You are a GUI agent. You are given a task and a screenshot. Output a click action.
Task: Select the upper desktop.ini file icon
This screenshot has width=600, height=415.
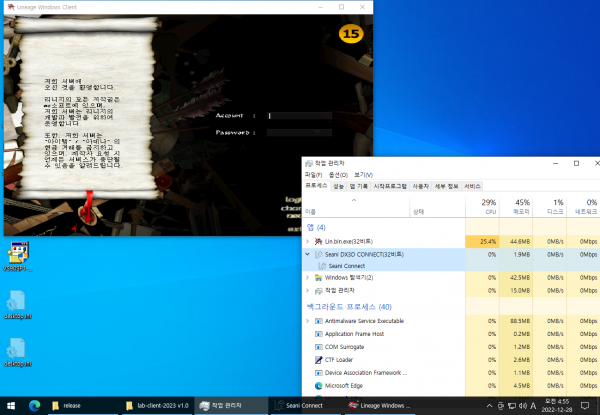click(18, 305)
